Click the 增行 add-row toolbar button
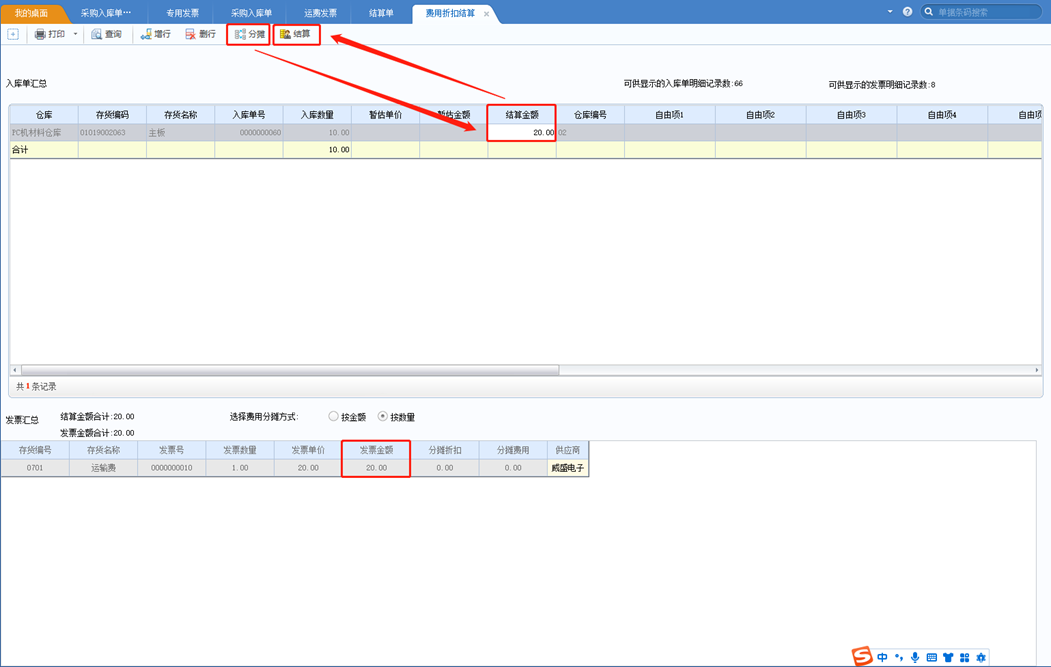This screenshot has width=1051, height=667. click(x=156, y=34)
